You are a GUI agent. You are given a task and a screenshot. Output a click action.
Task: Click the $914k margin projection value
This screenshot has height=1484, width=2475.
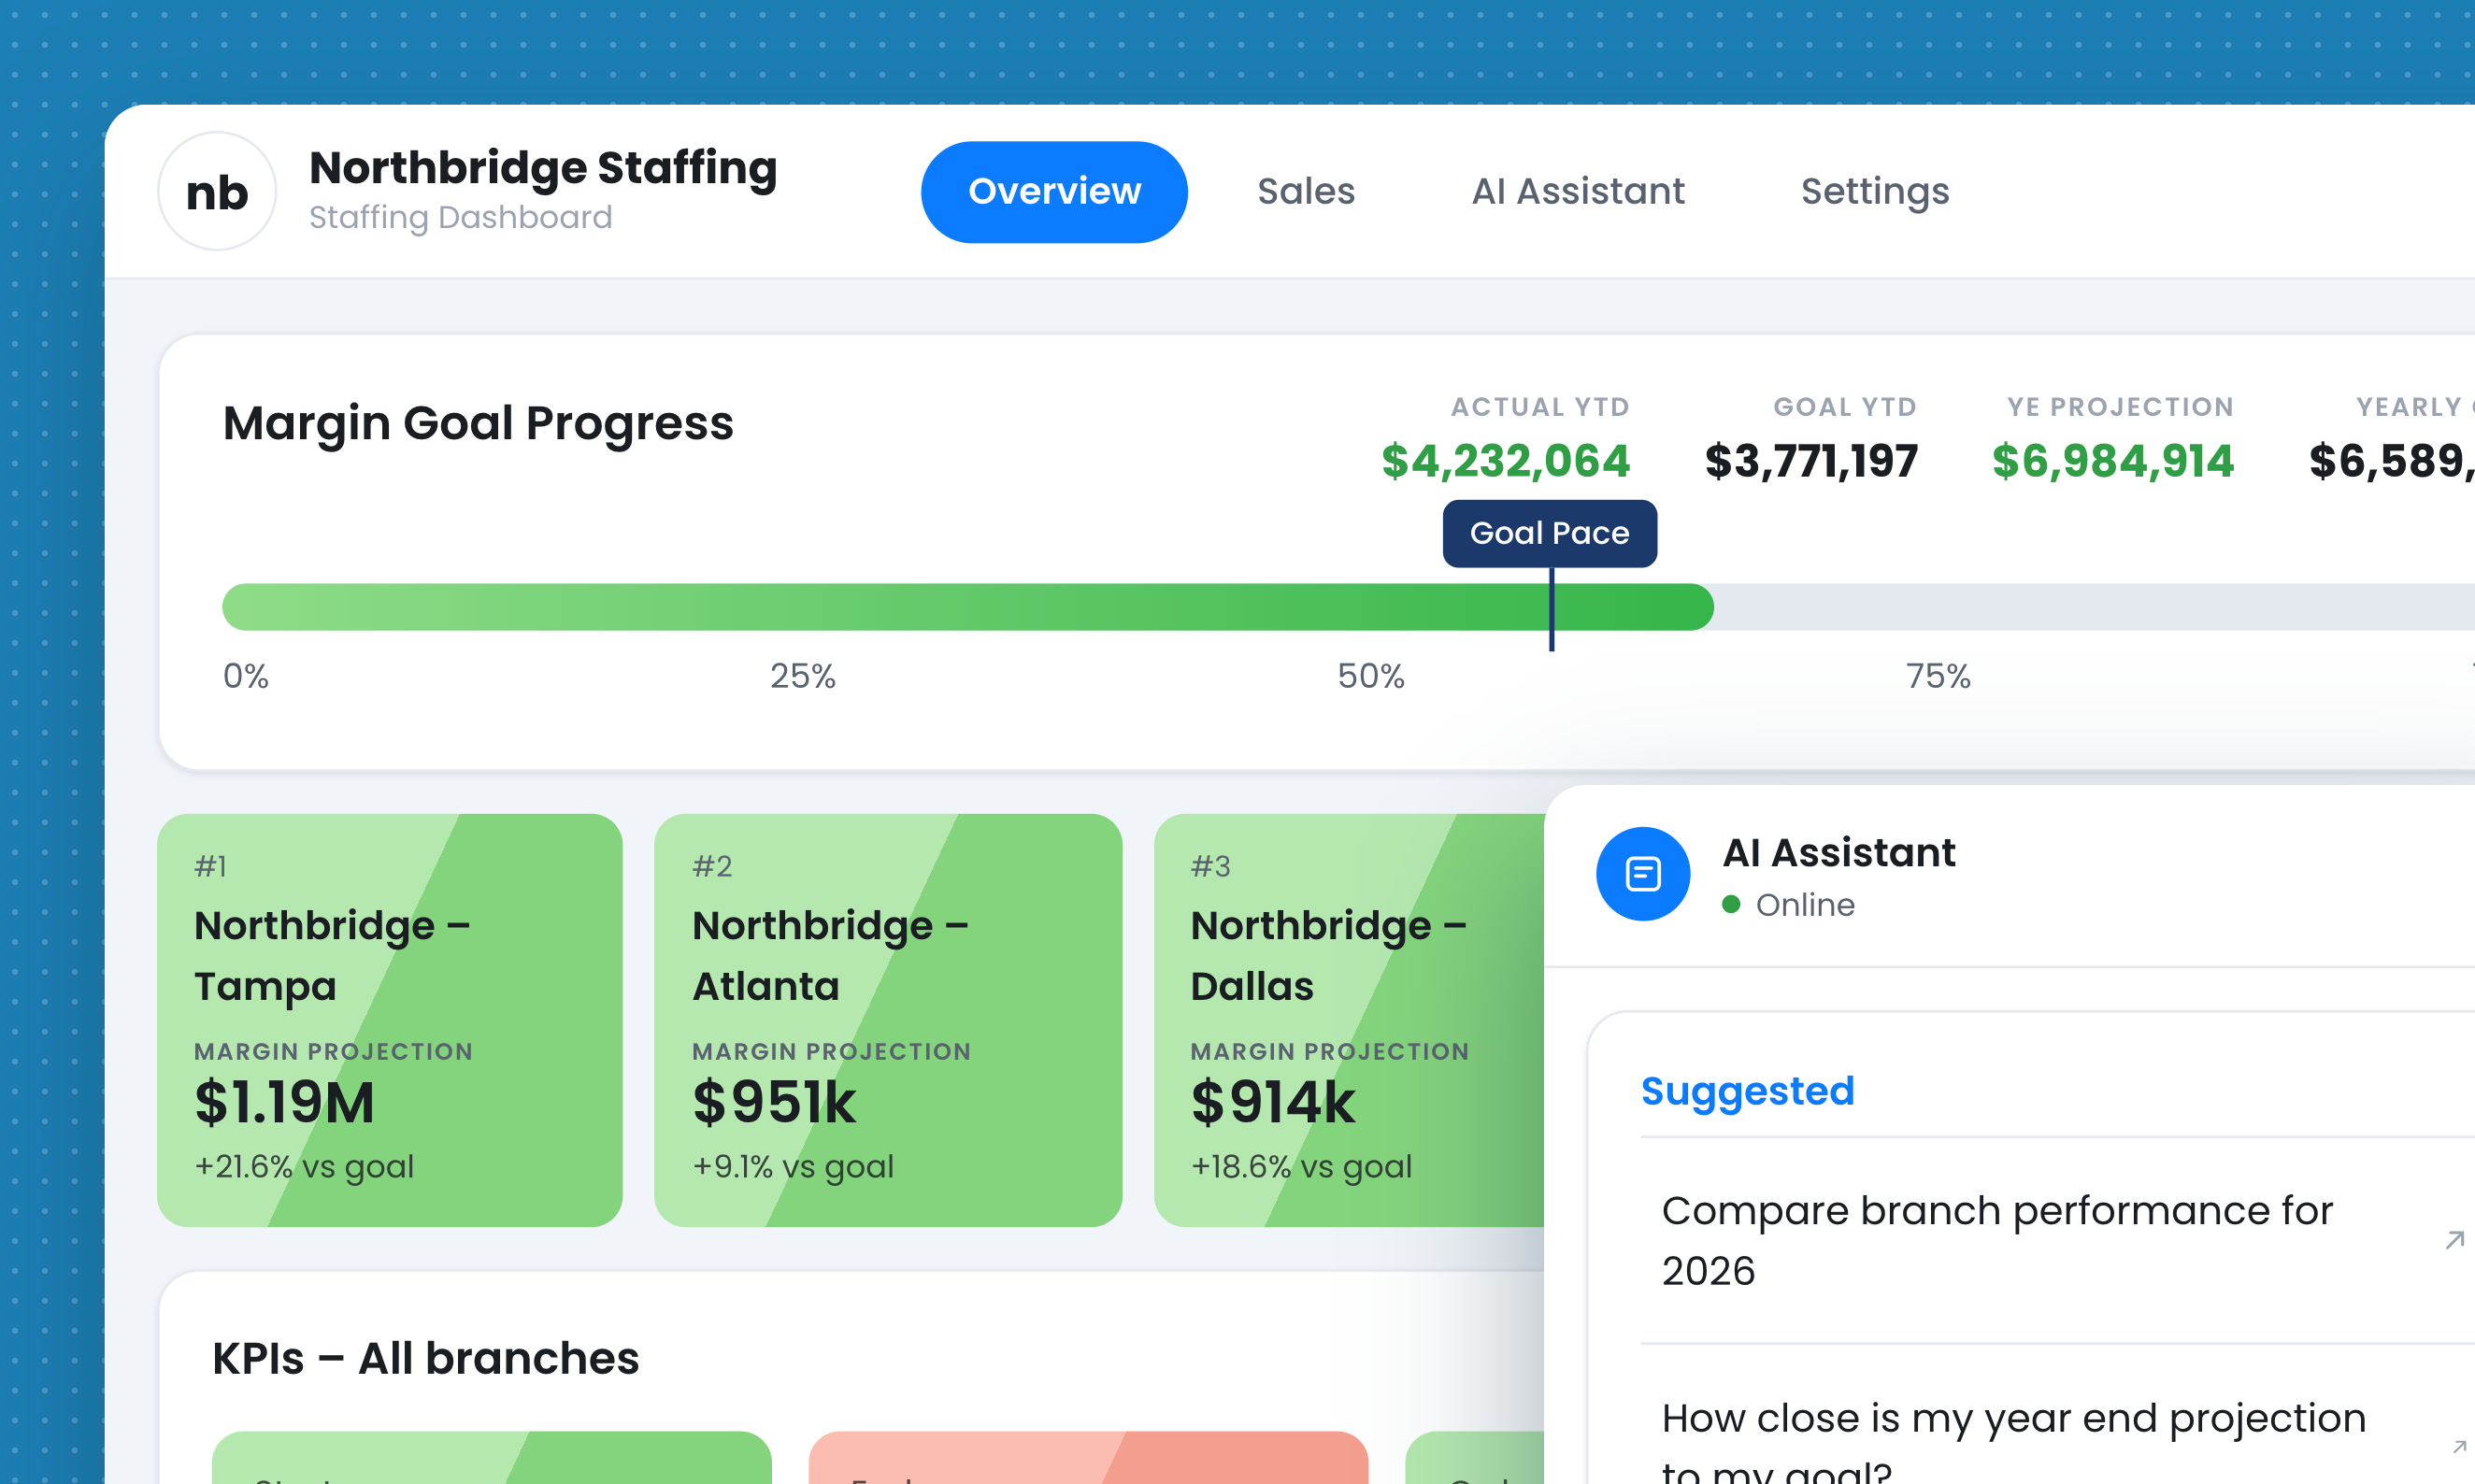(x=1272, y=1103)
